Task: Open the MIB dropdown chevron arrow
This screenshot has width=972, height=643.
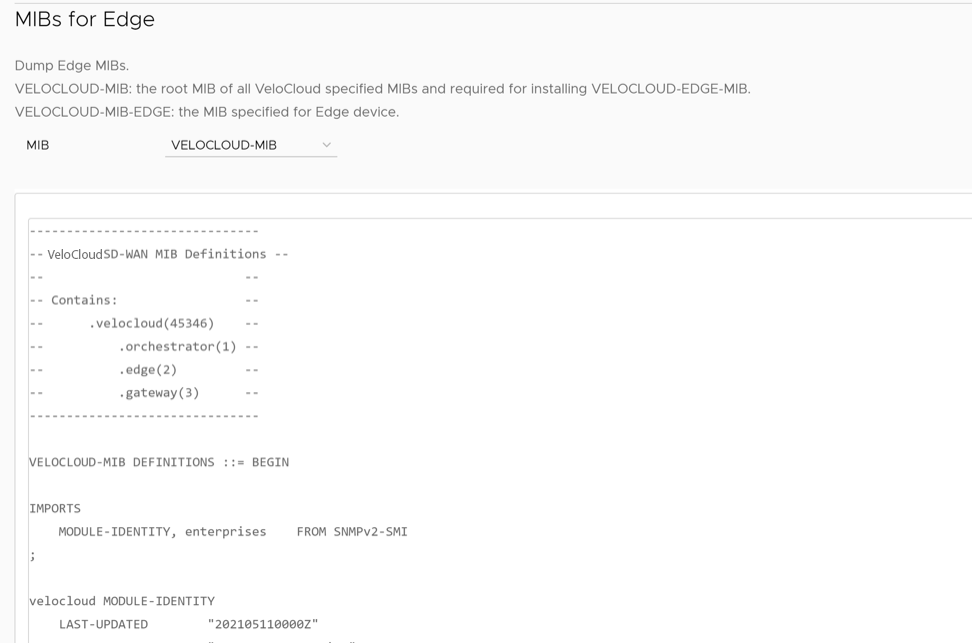Action: coord(326,145)
